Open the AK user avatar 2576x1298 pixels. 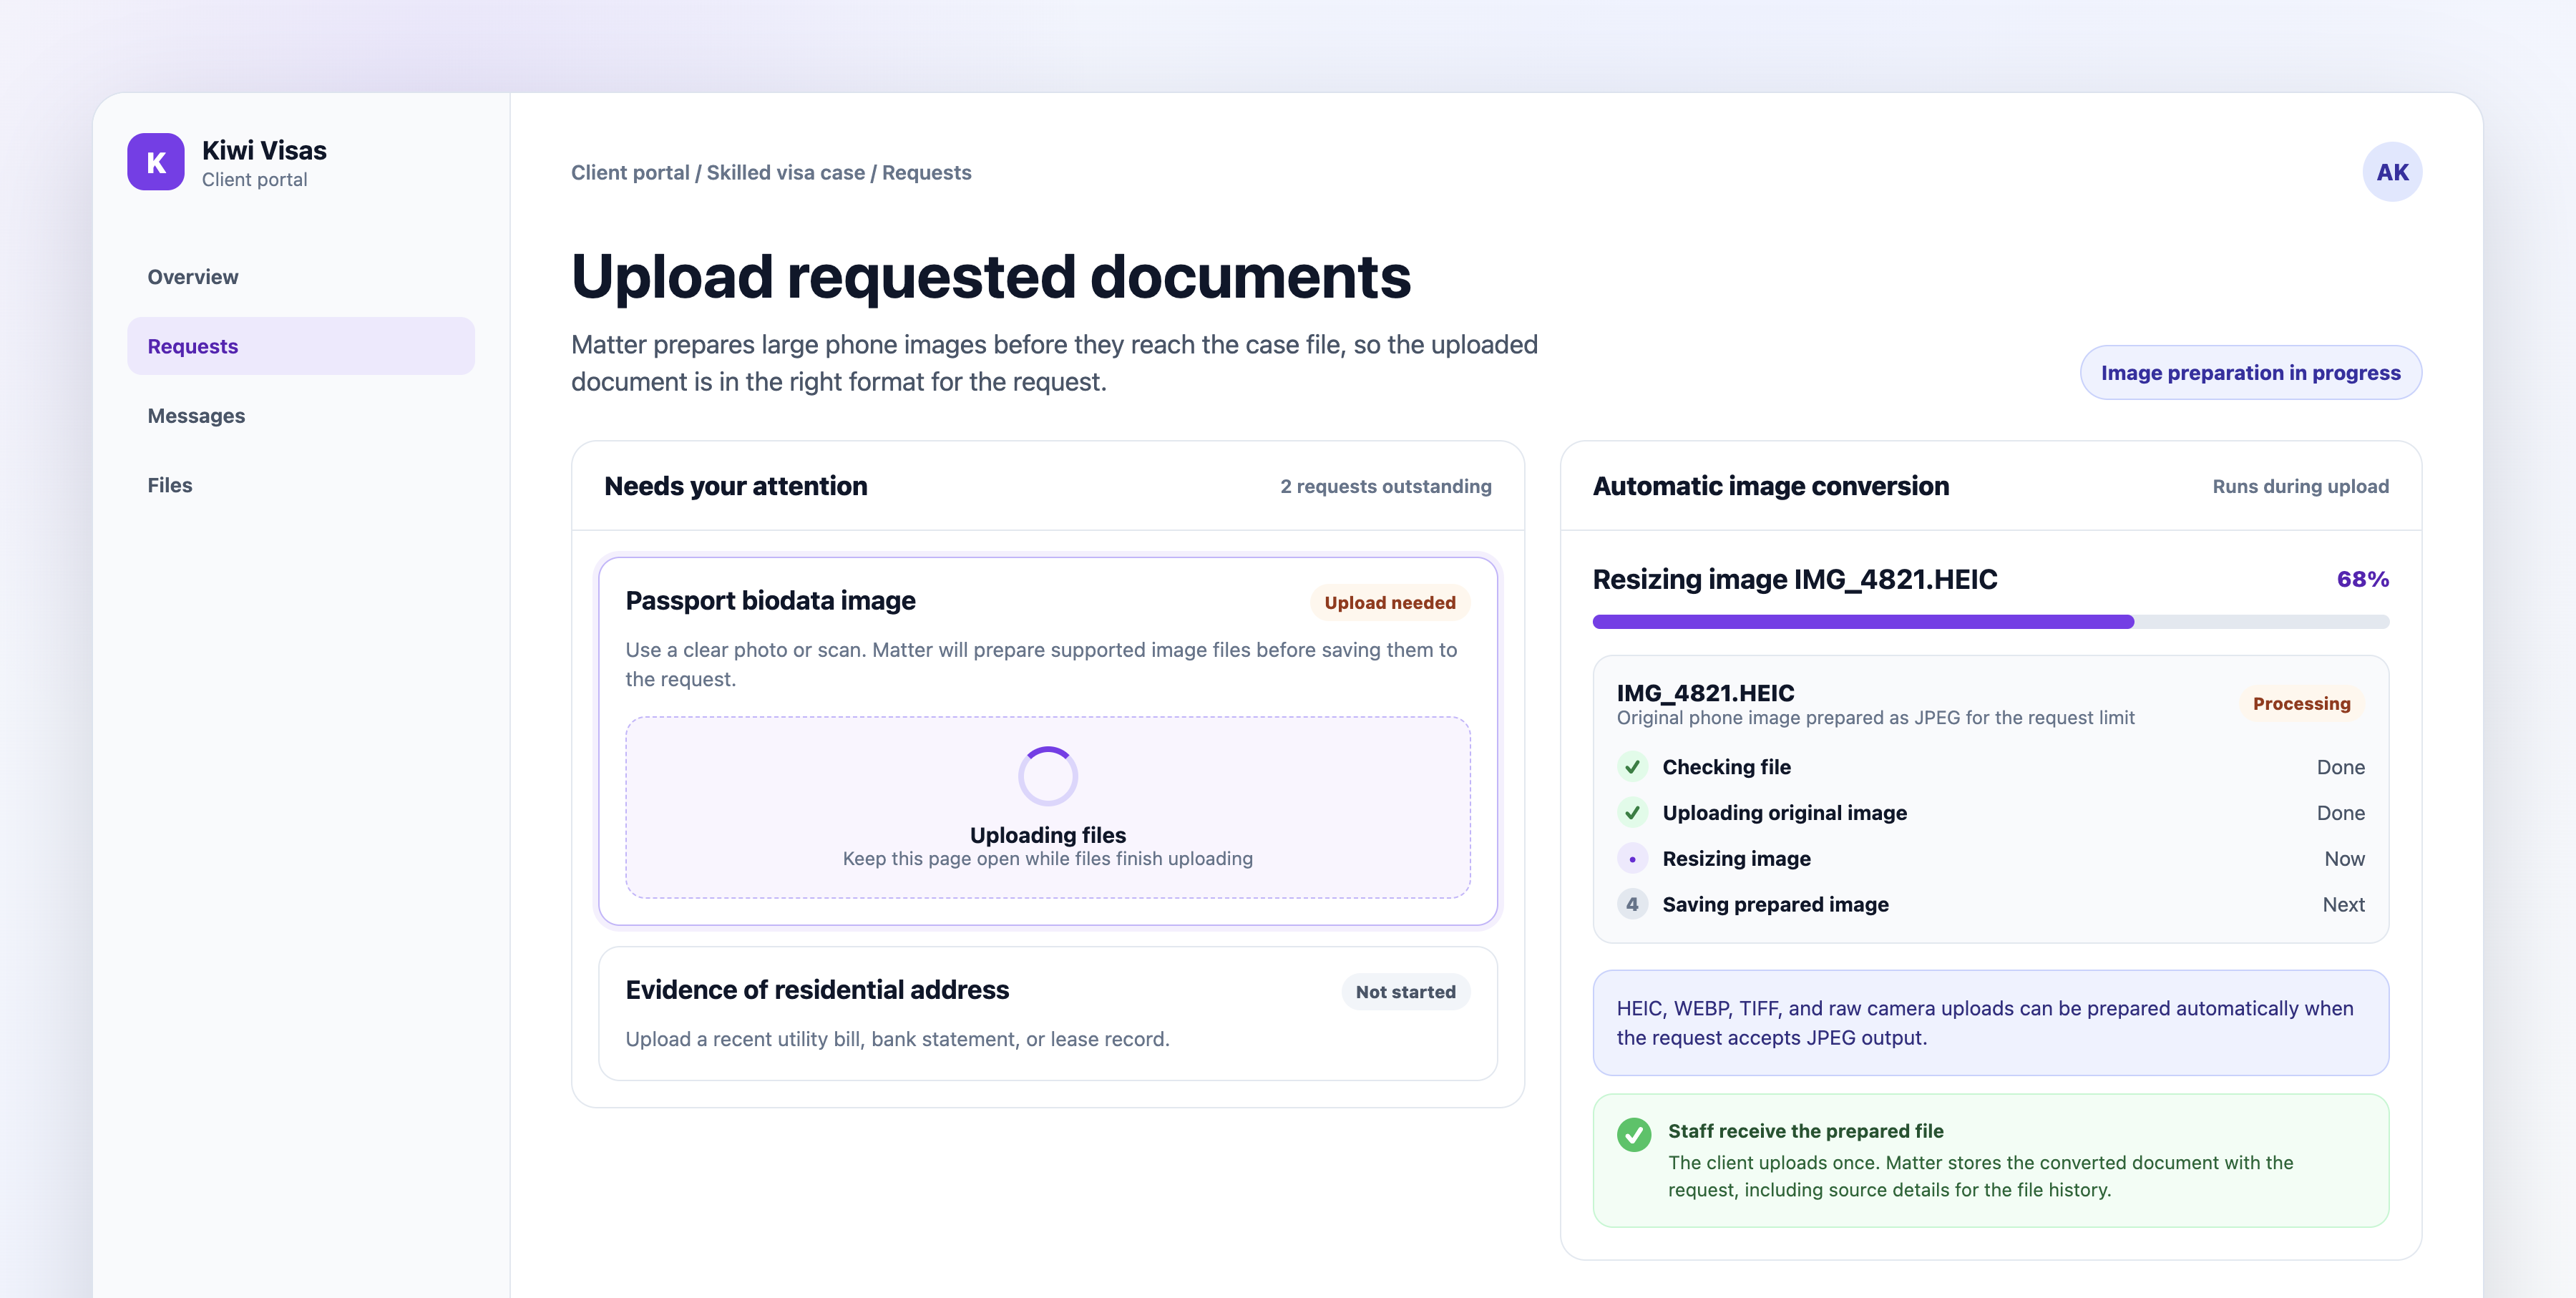pyautogui.click(x=2392, y=172)
